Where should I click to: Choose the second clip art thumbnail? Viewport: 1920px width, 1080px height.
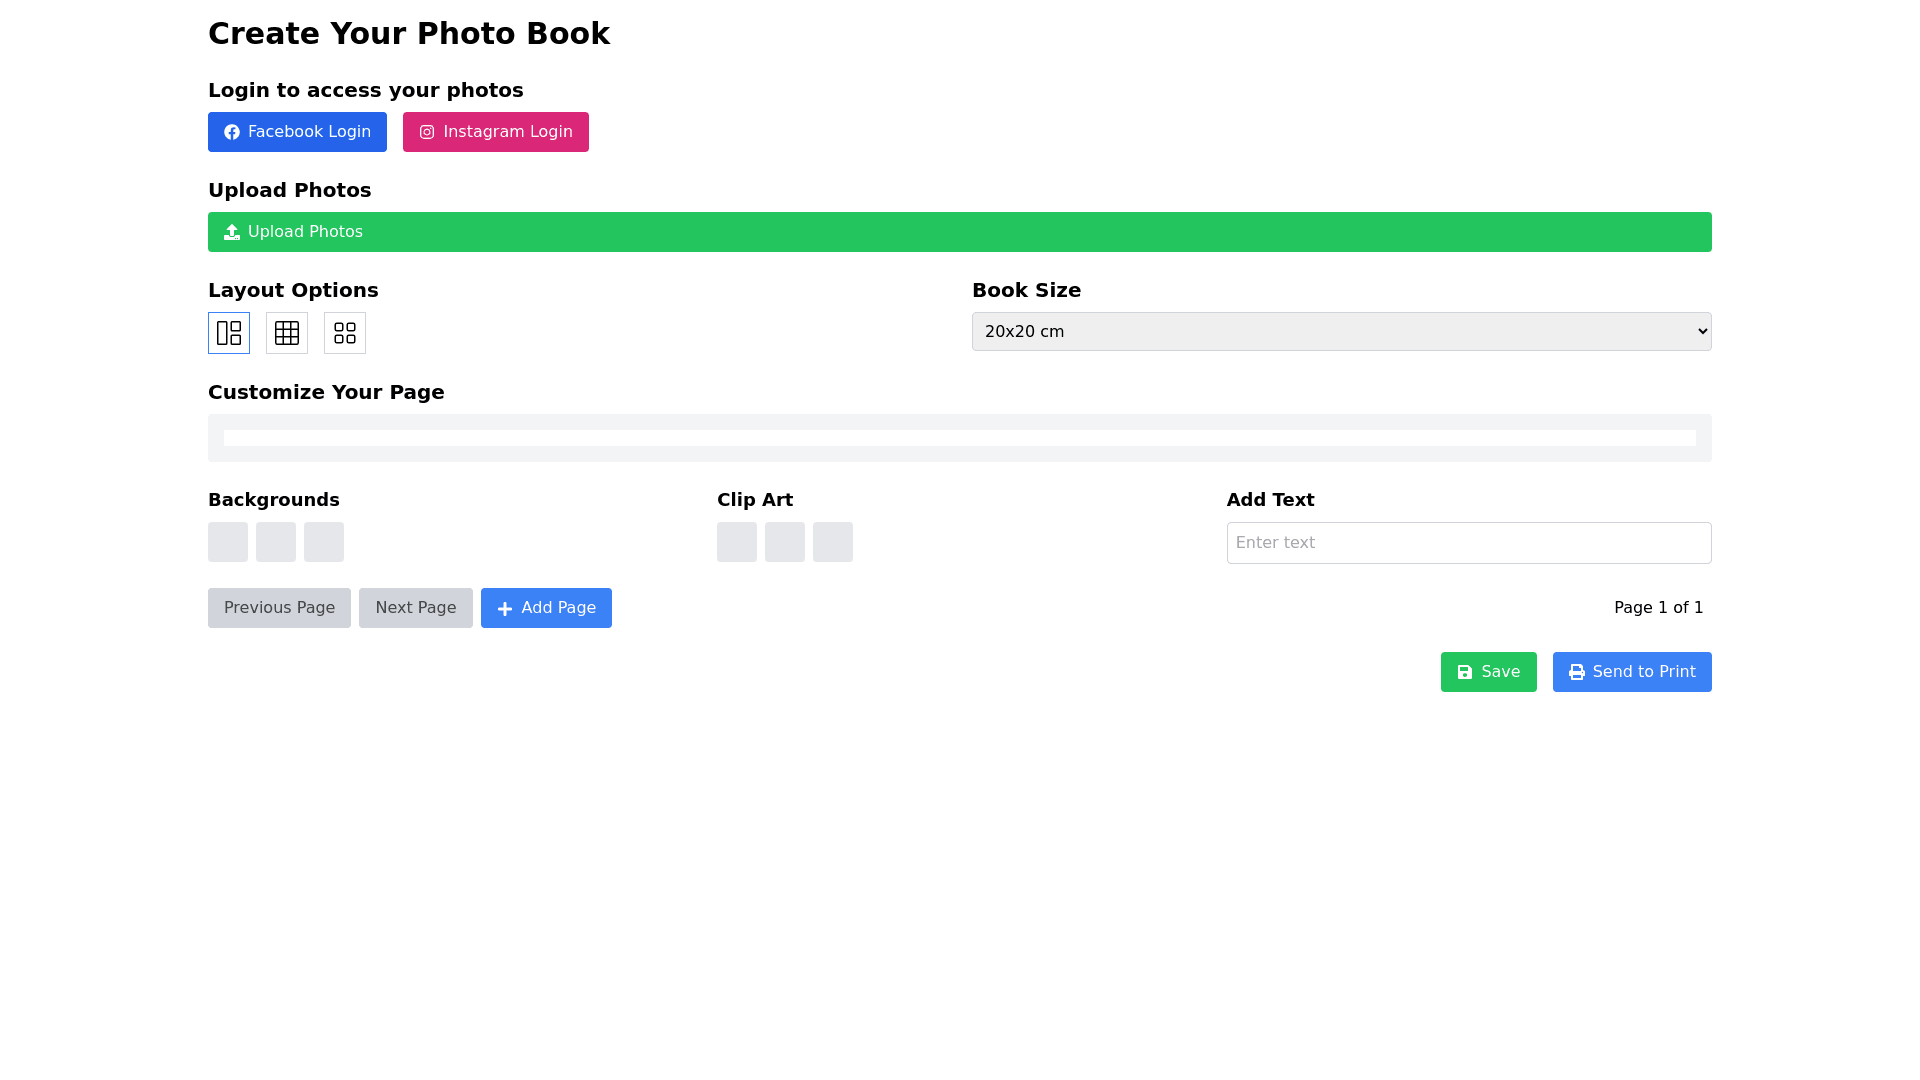tap(785, 542)
